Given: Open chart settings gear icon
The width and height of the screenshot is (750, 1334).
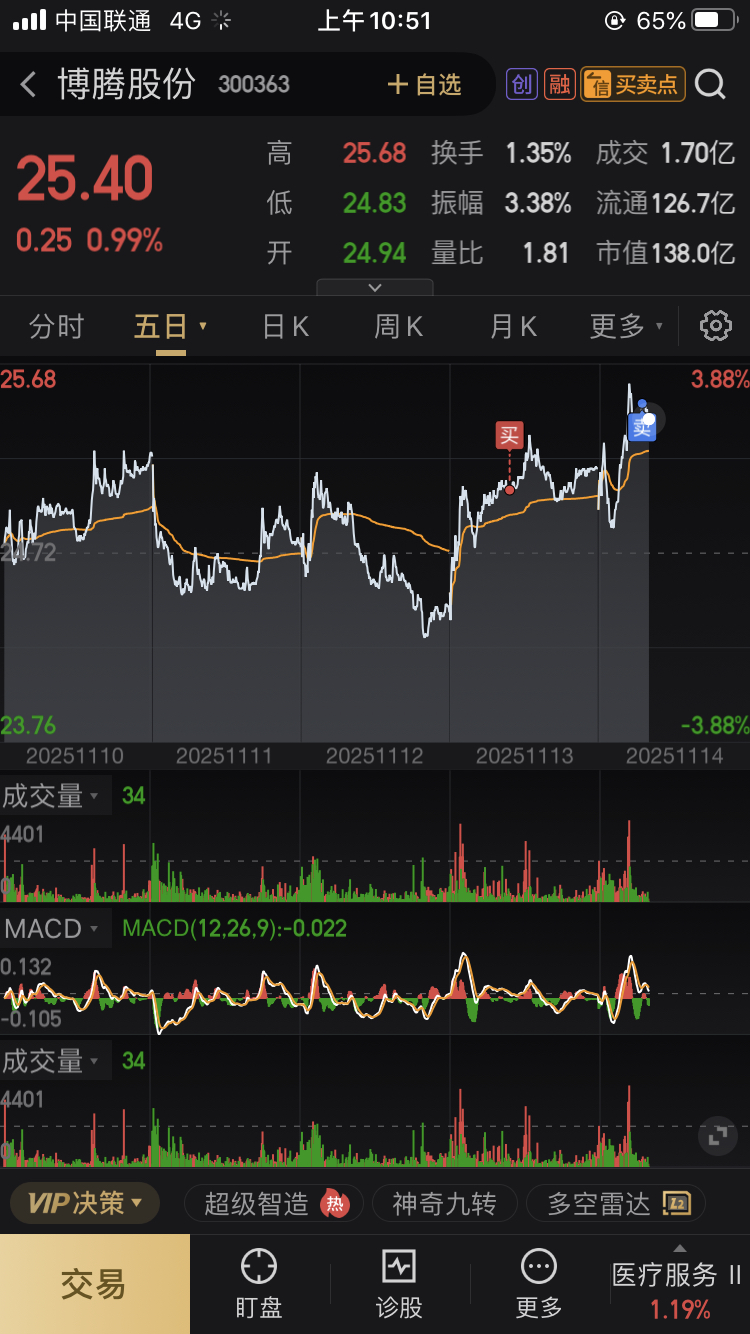Looking at the screenshot, I should [716, 326].
